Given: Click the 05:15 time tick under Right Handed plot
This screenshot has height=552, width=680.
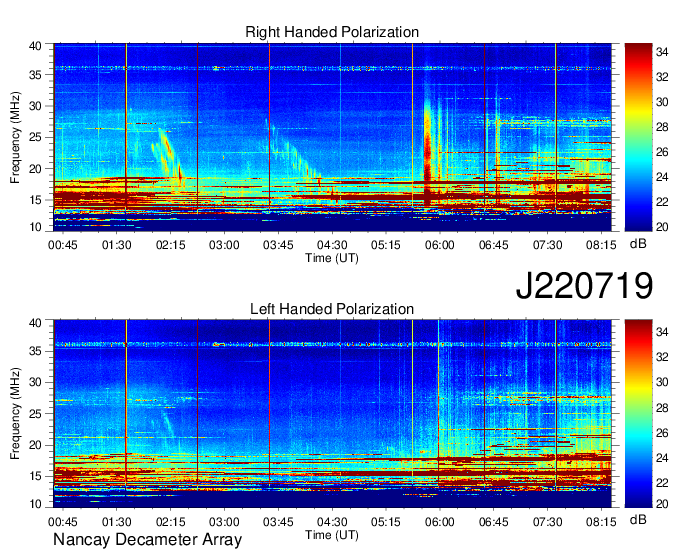Looking at the screenshot, I should pos(386,245).
